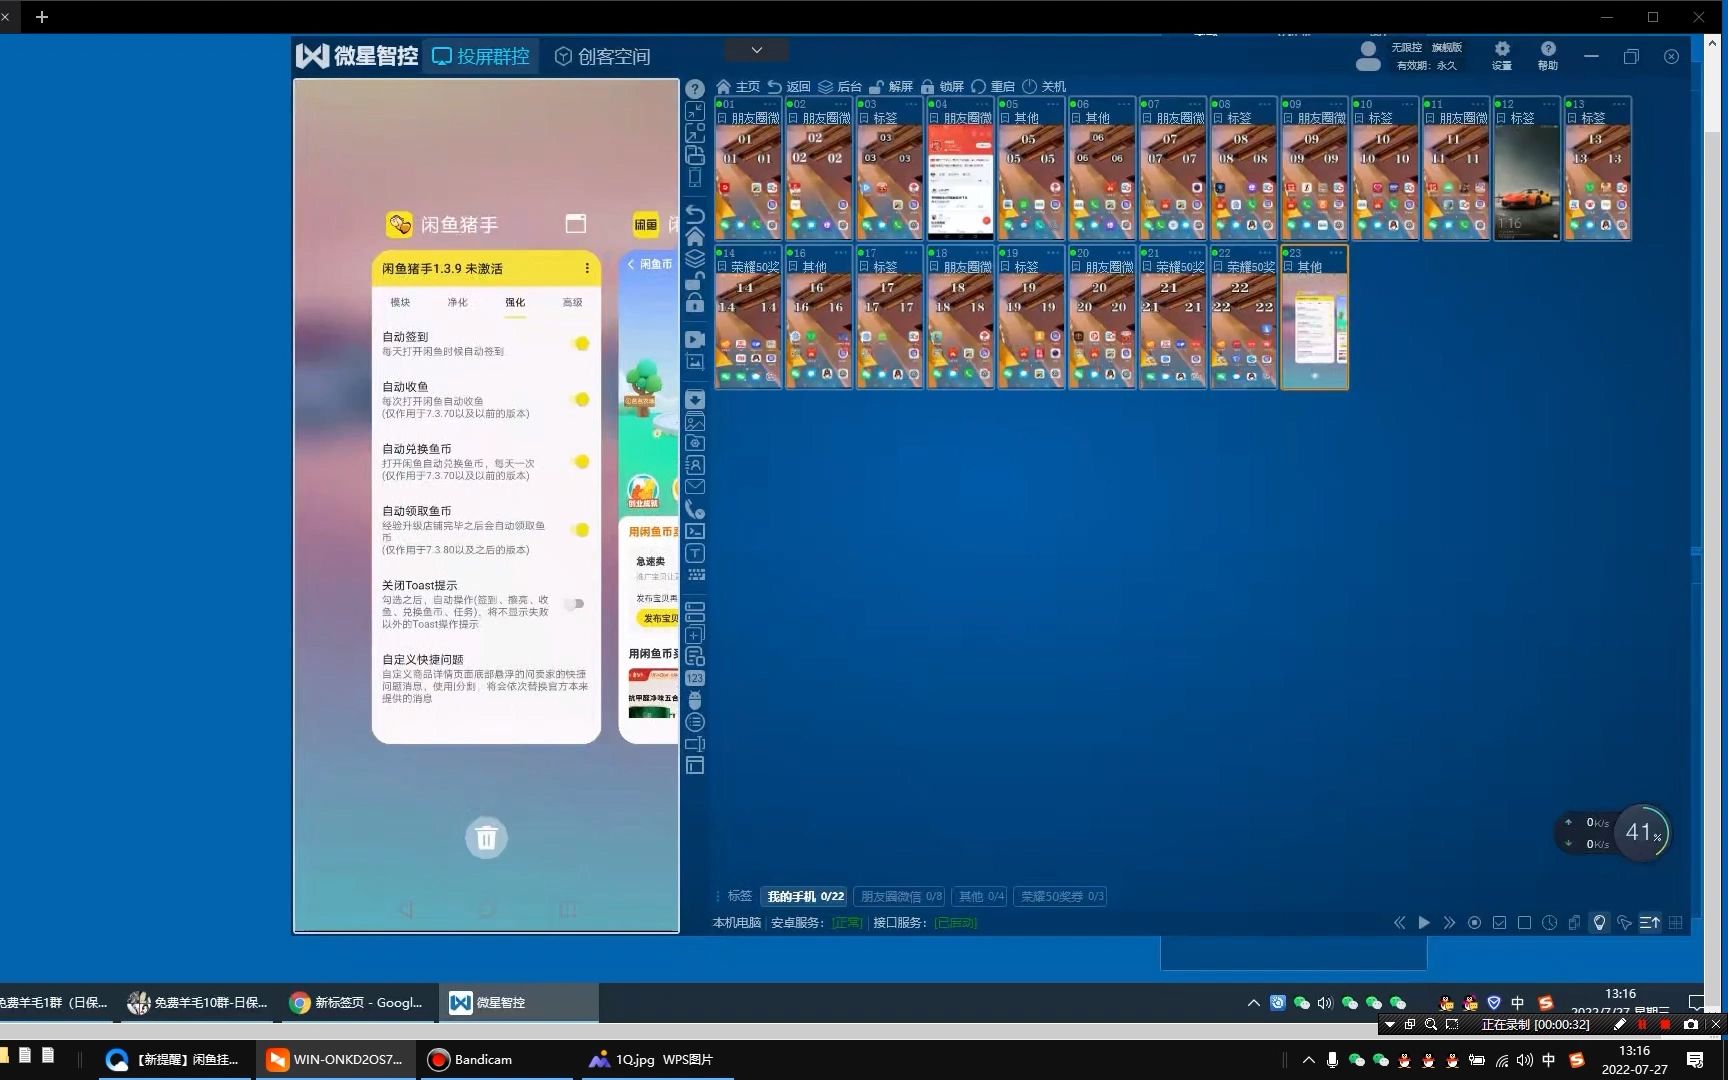Open the 高级 tab in 闲鱼猪手
This screenshot has height=1080, width=1728.
[573, 302]
